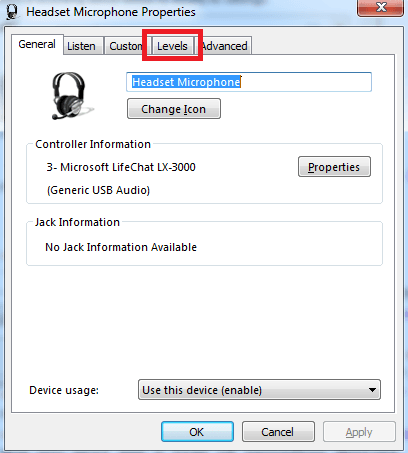Click the Change Icon button
The image size is (408, 453).
click(174, 109)
